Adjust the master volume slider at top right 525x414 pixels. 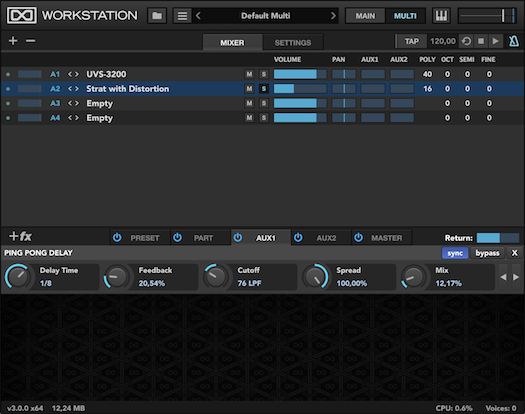[x=487, y=16]
